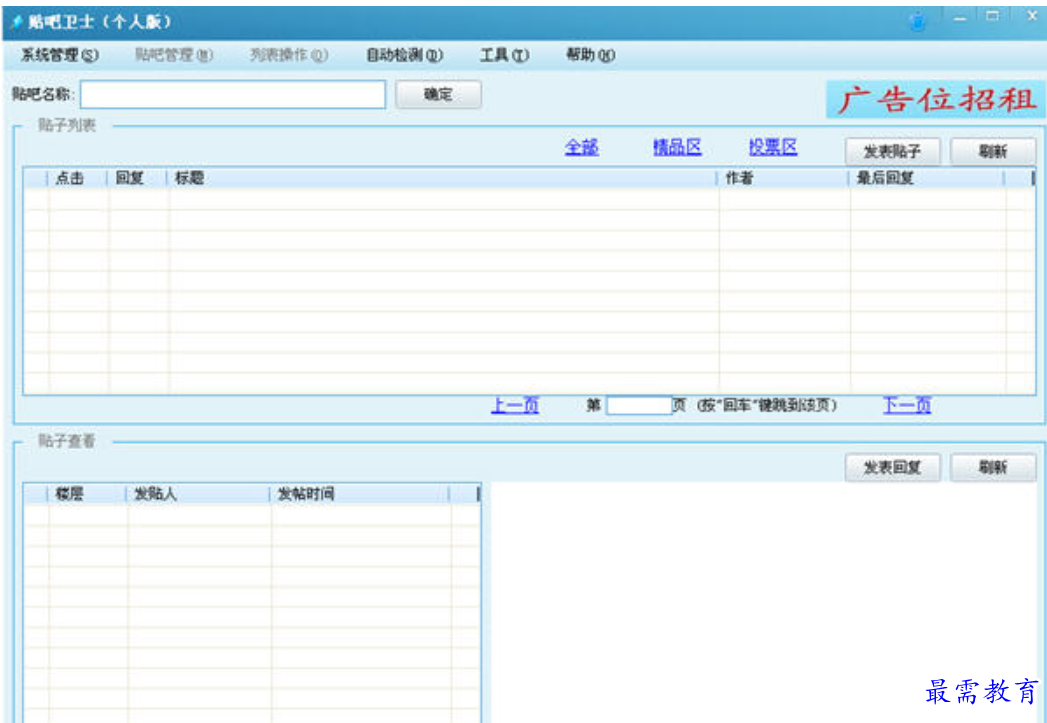
Task: Click the 发帖时间 column header
Action: point(360,495)
